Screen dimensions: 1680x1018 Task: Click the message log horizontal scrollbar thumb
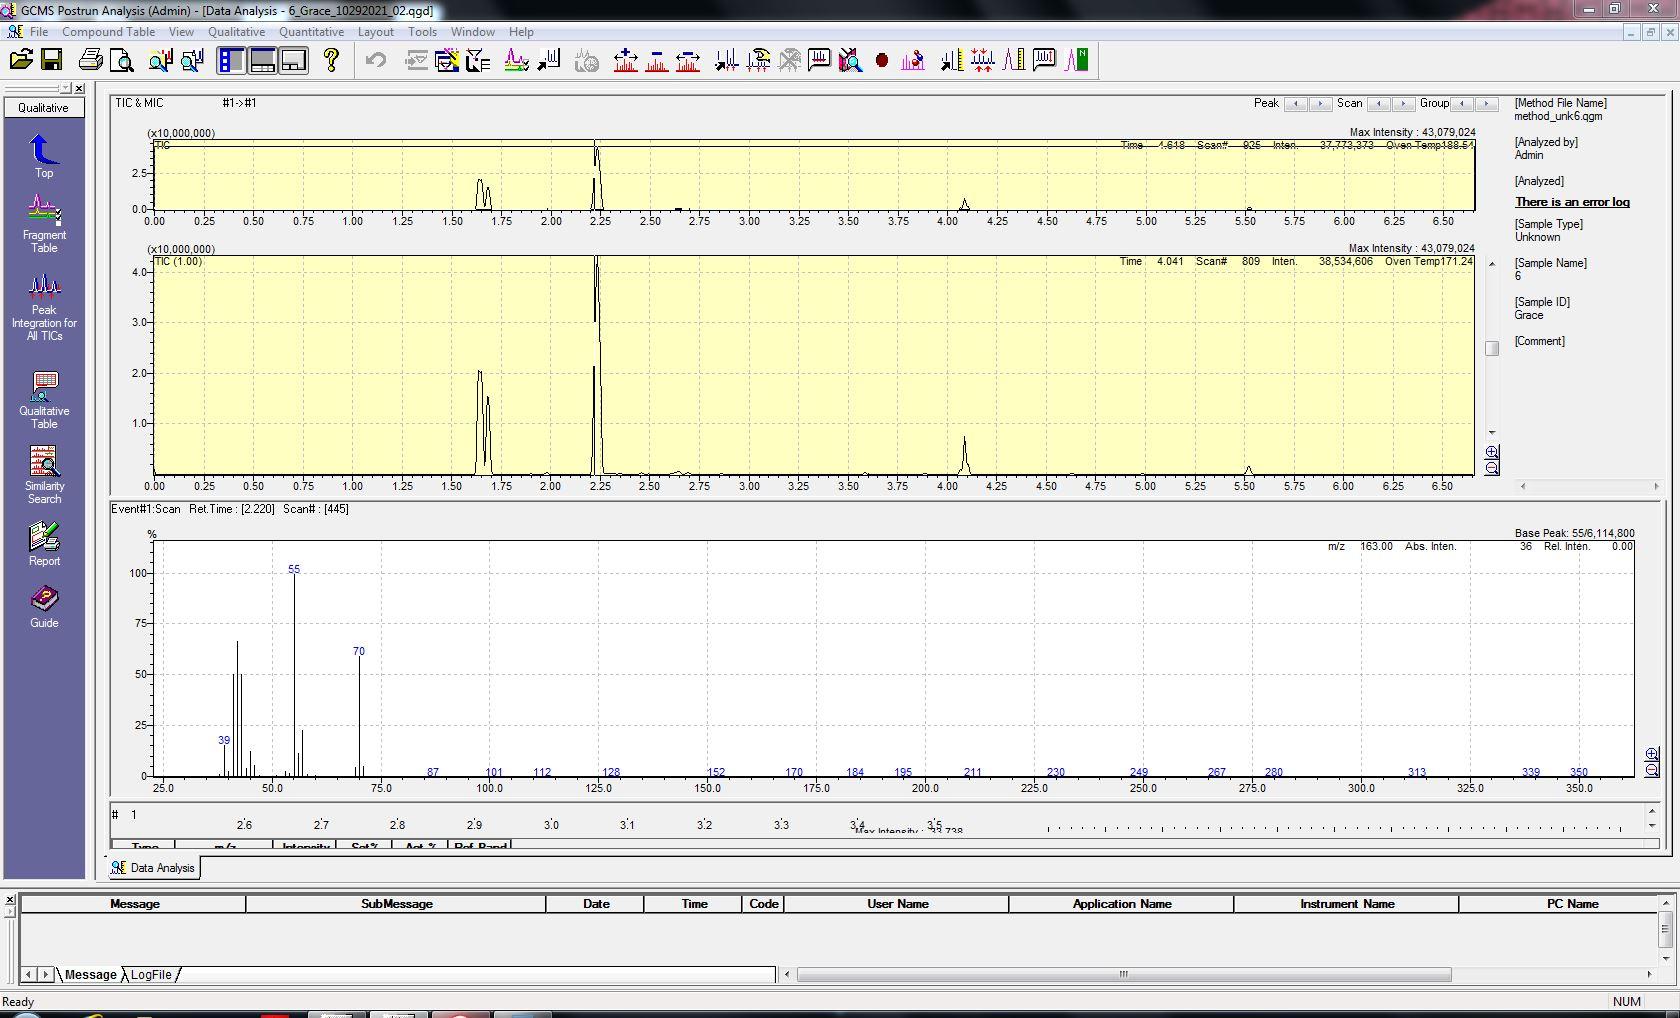click(1124, 974)
